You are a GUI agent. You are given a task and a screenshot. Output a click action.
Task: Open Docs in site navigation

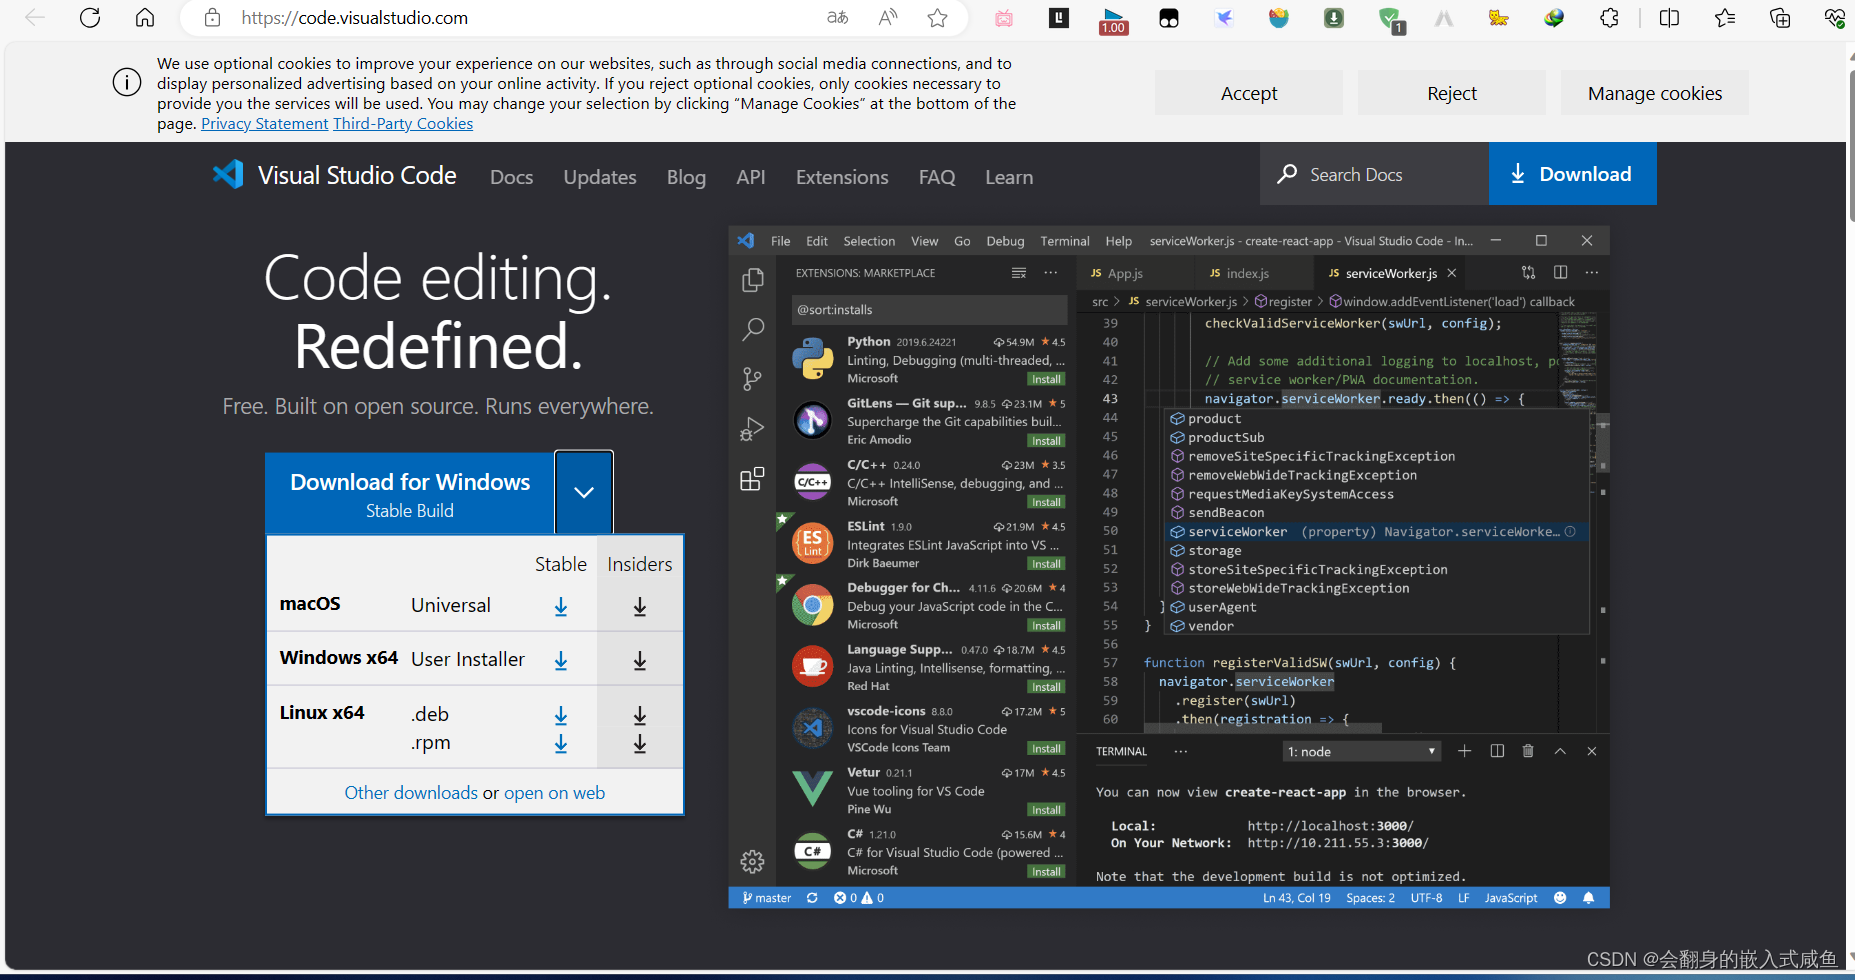tap(511, 177)
